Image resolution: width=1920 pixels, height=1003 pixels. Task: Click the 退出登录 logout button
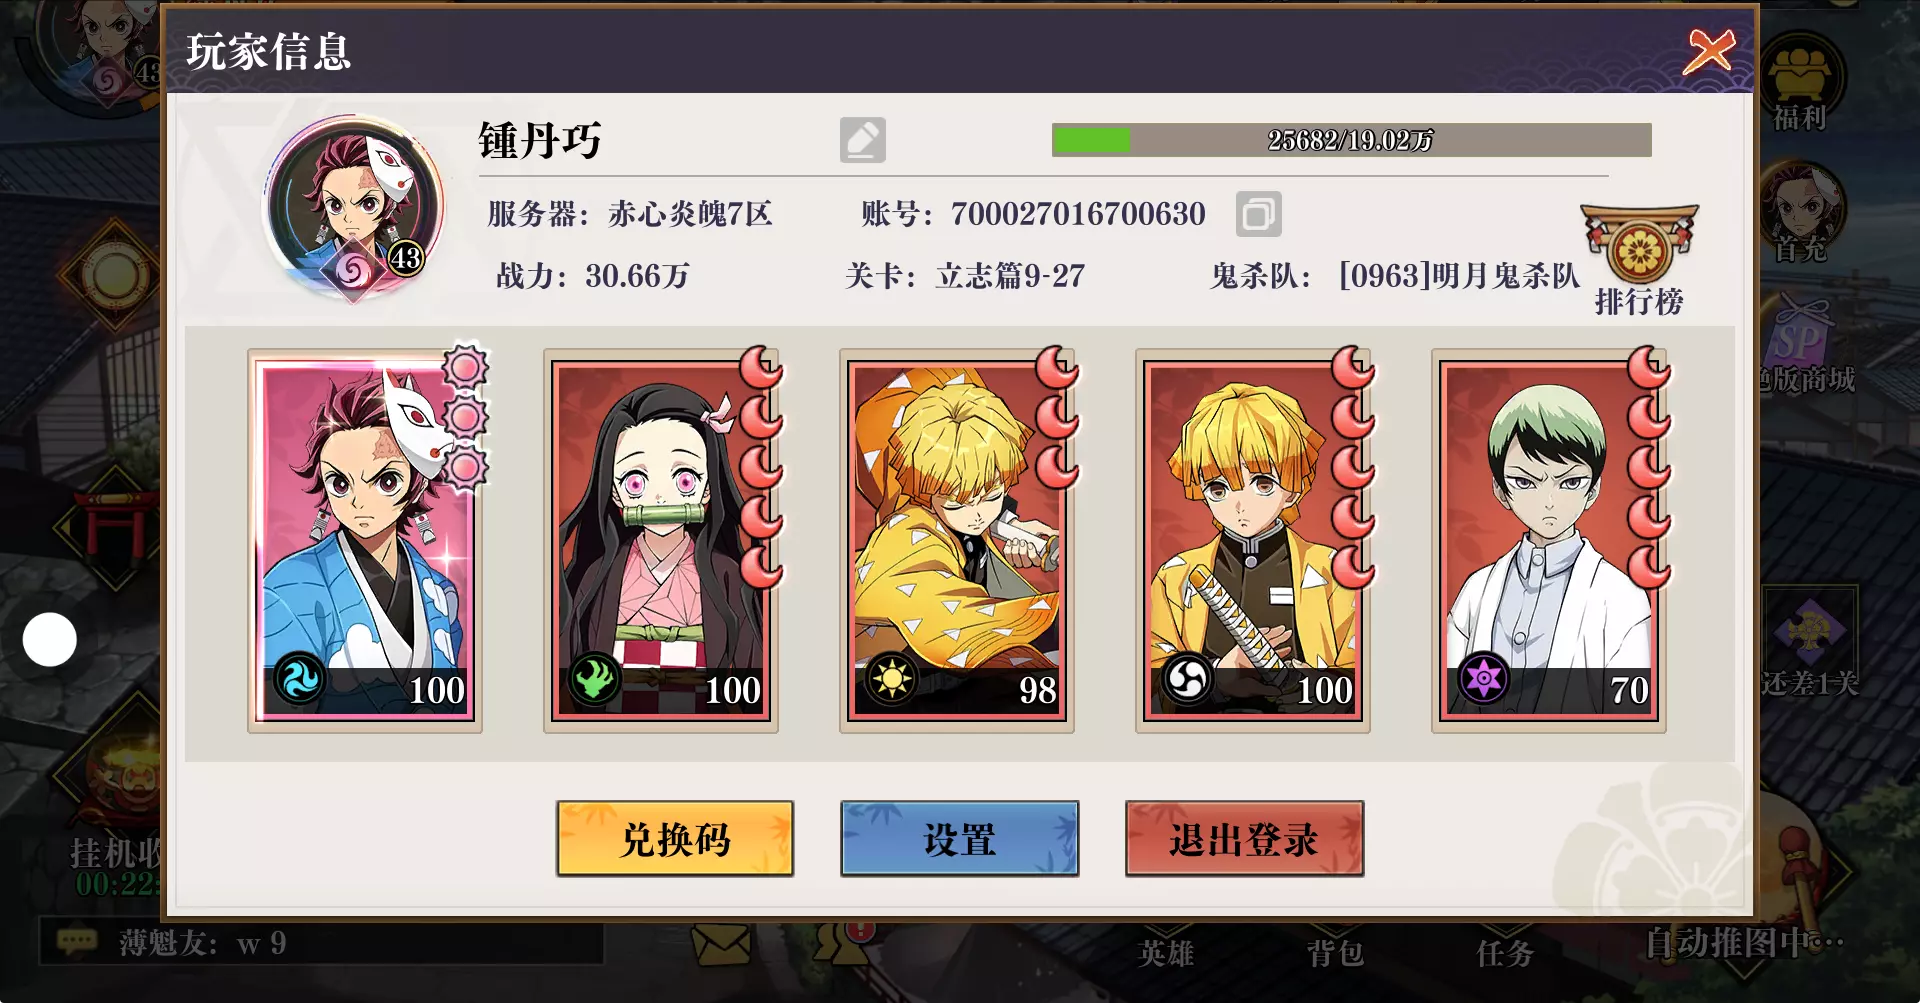pos(1244,839)
